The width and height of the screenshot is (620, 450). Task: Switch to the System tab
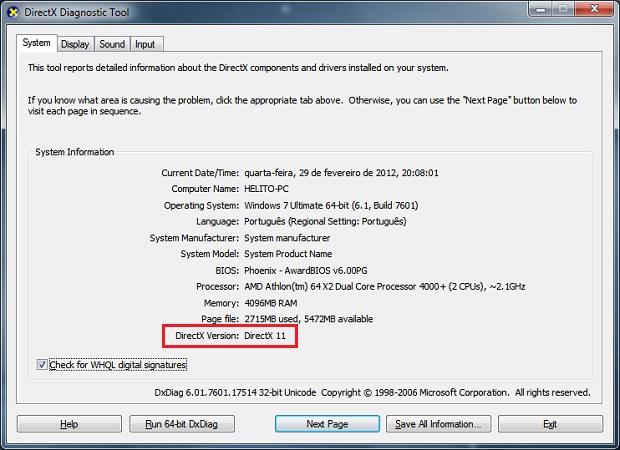click(x=36, y=43)
